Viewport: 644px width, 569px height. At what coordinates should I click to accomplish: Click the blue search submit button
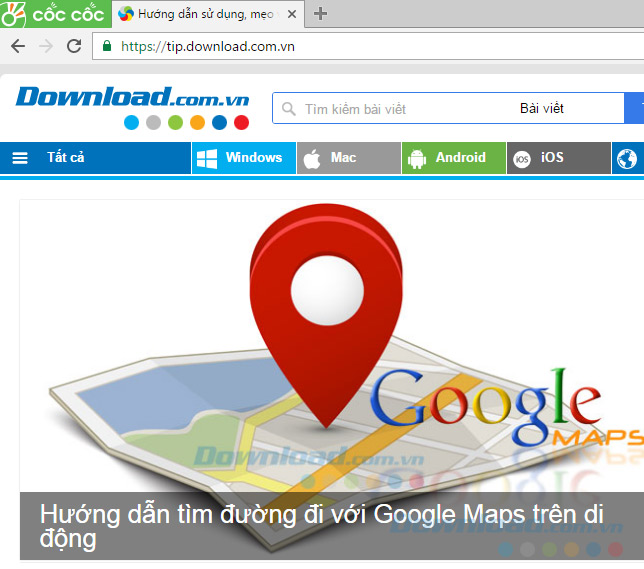tap(634, 108)
